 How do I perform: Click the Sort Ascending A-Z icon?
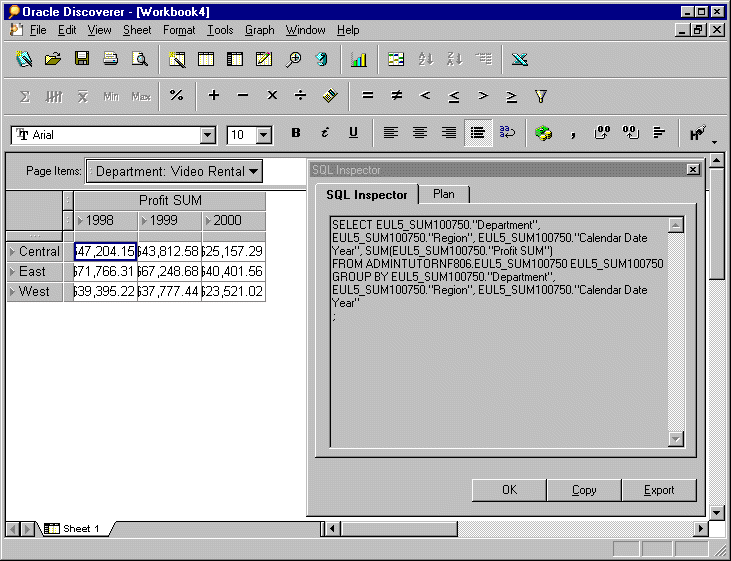pyautogui.click(x=426, y=59)
